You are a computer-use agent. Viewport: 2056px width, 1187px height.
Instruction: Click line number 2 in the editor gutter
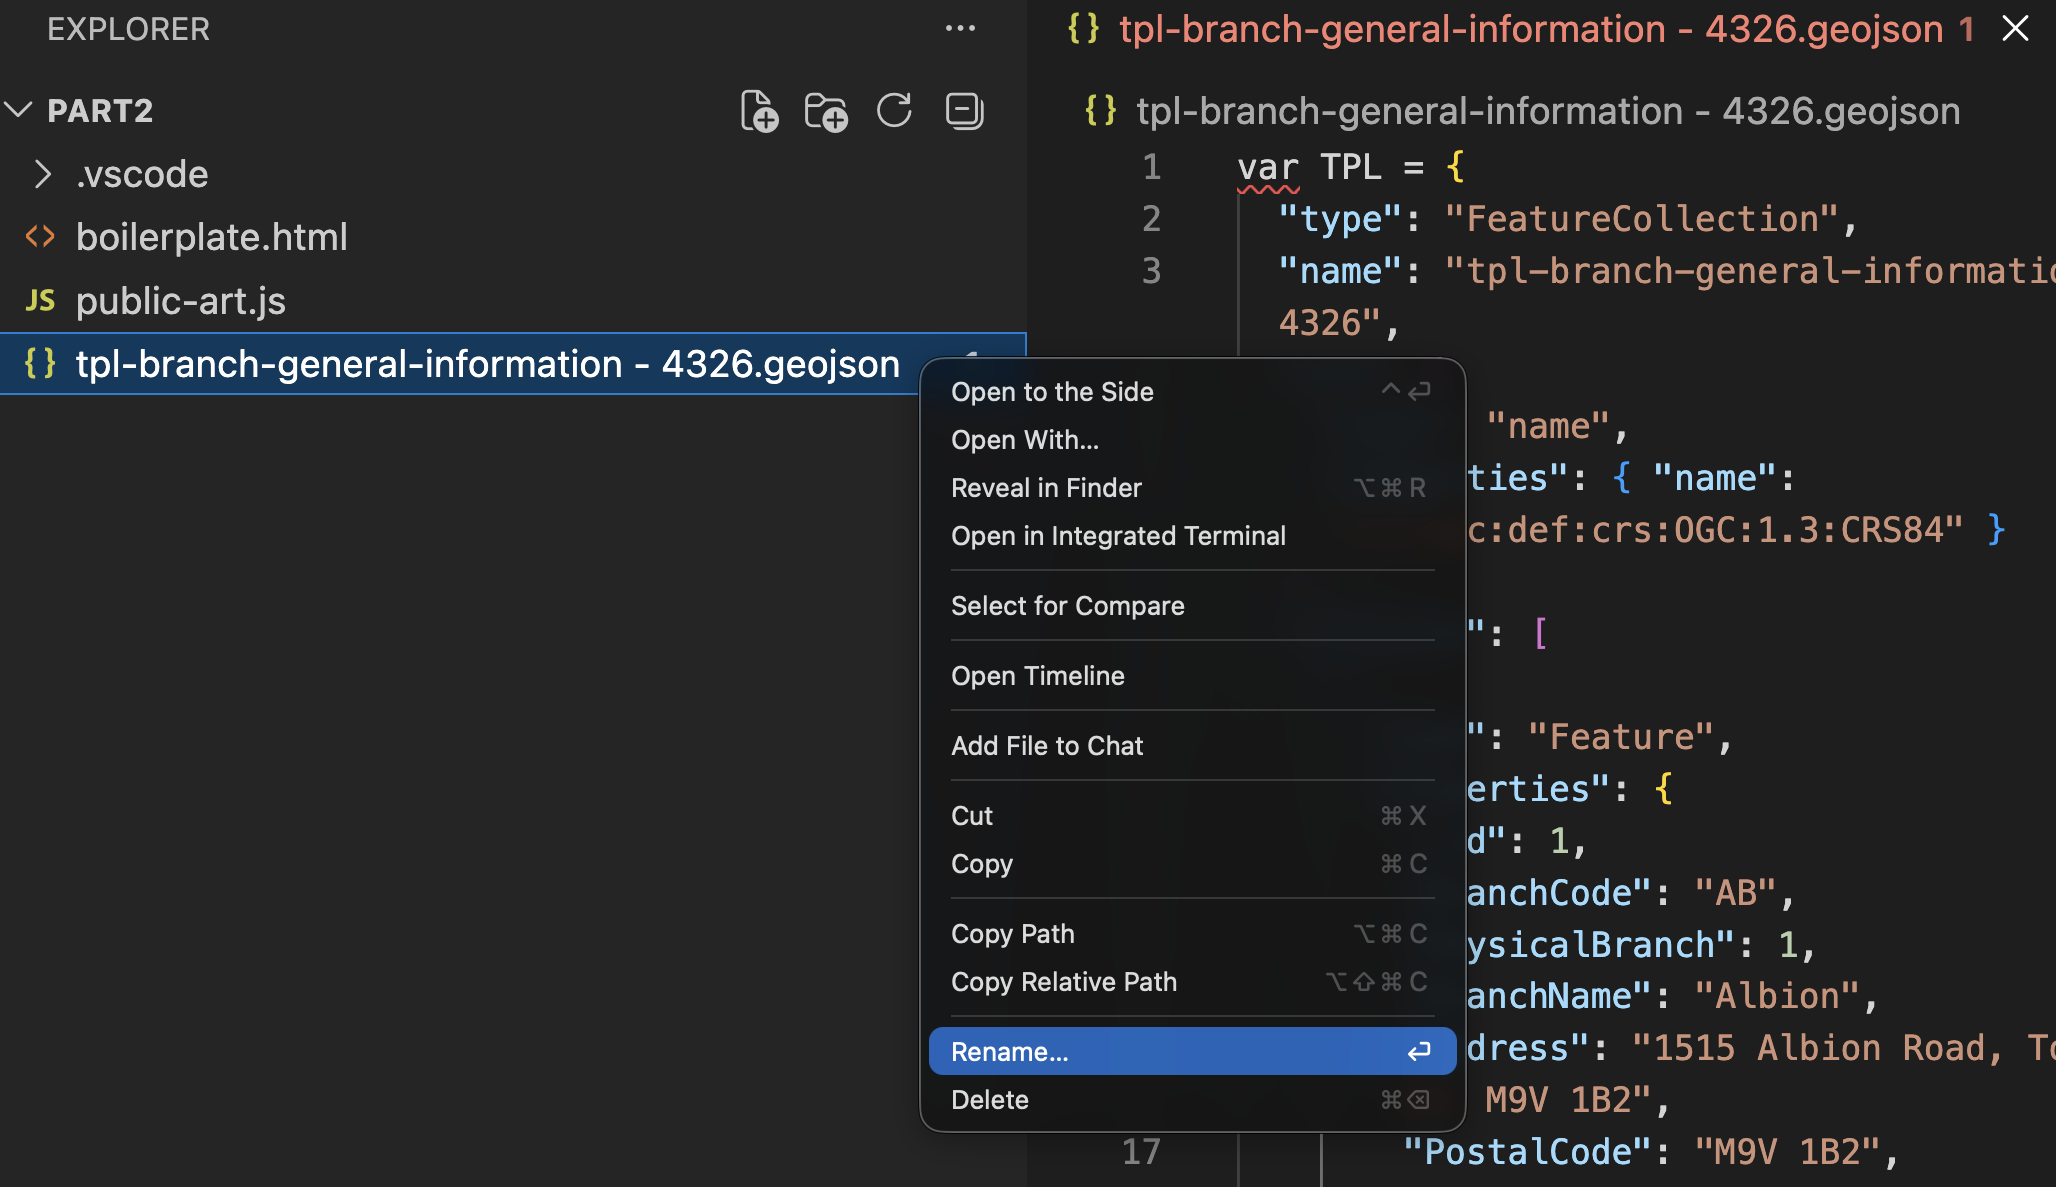1152,219
